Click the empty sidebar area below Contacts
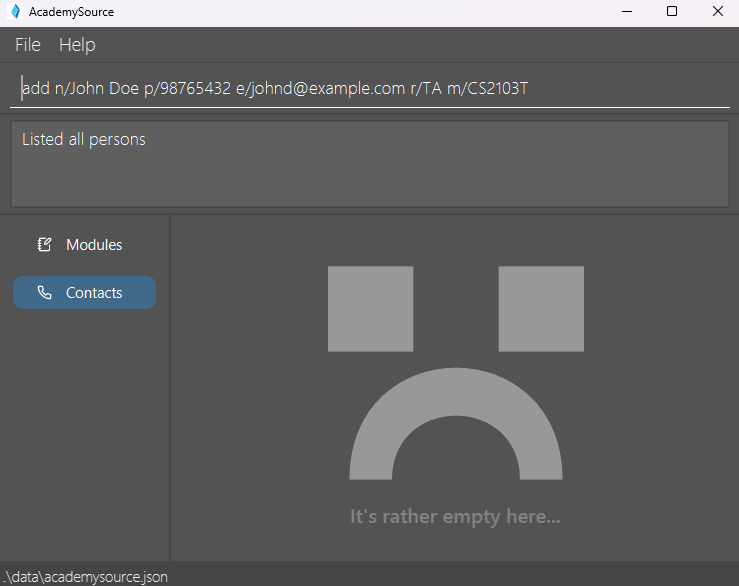This screenshot has height=586, width=739. 85,430
